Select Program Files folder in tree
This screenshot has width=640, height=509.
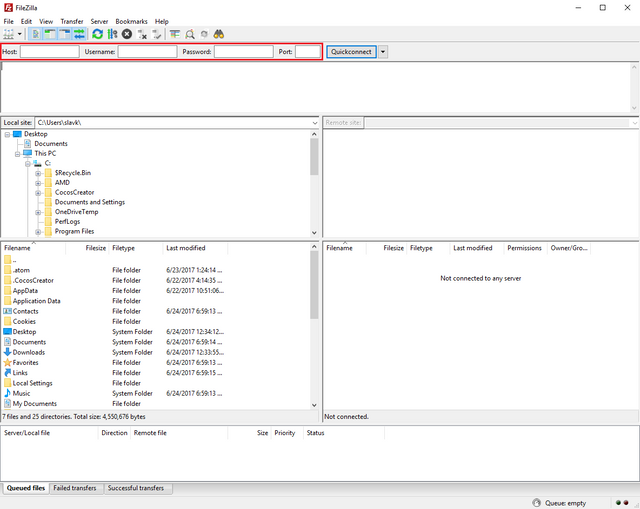tap(74, 231)
